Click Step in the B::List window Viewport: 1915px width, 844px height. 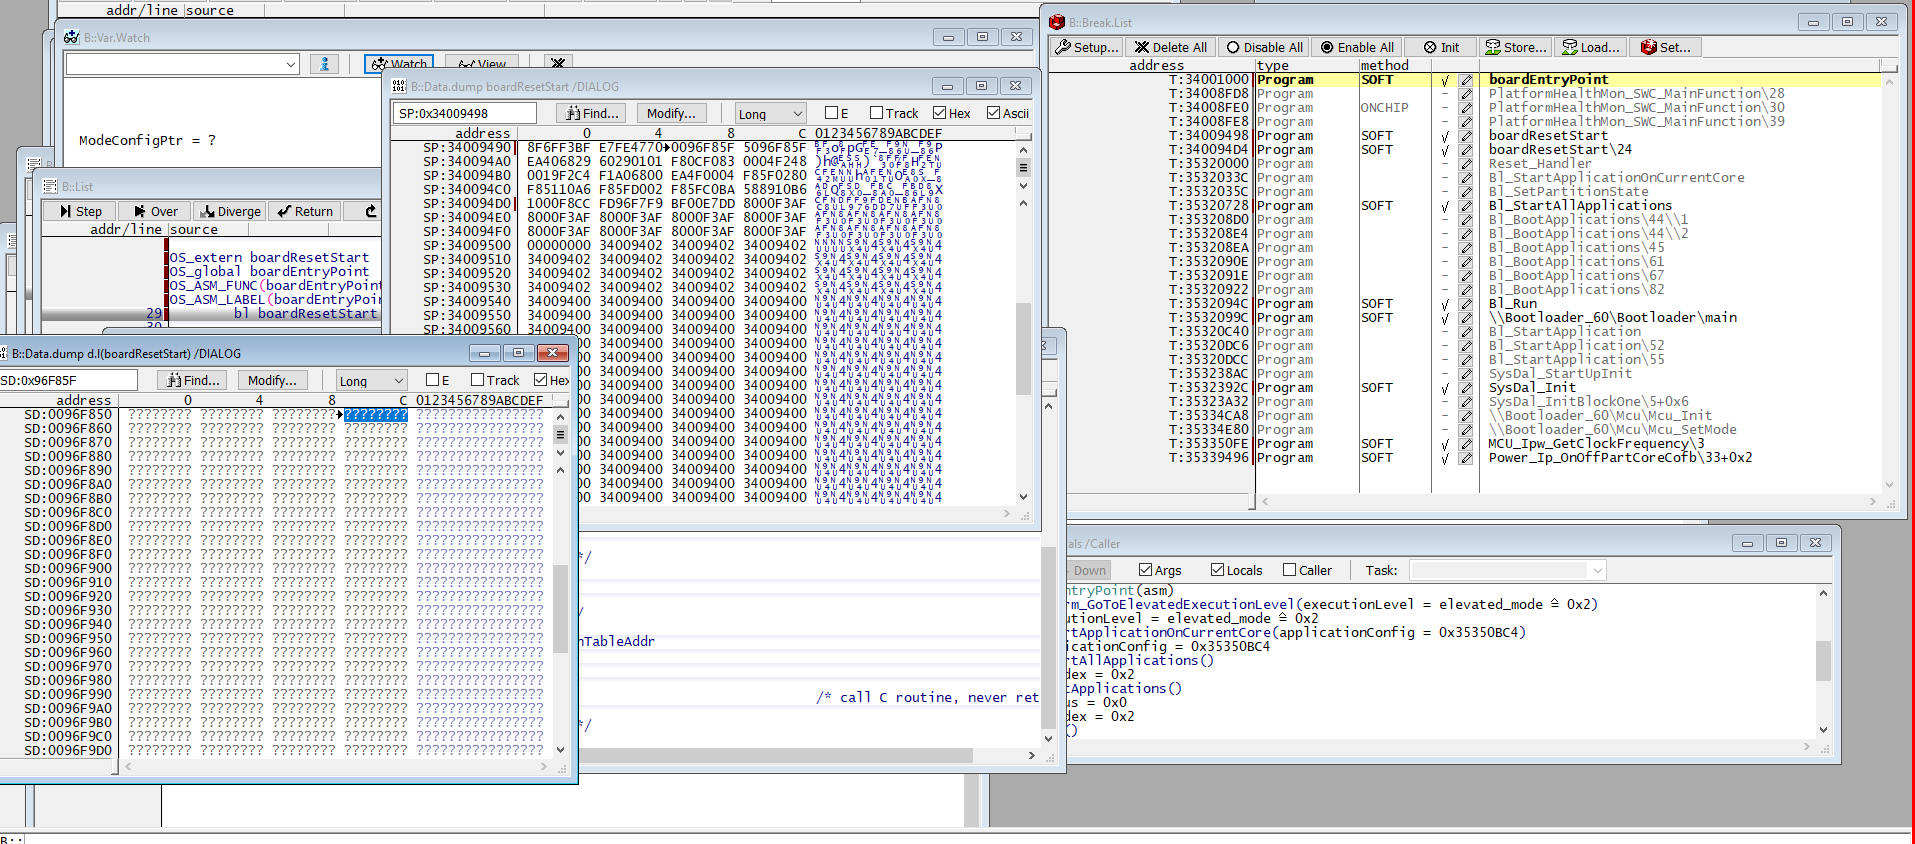80,211
